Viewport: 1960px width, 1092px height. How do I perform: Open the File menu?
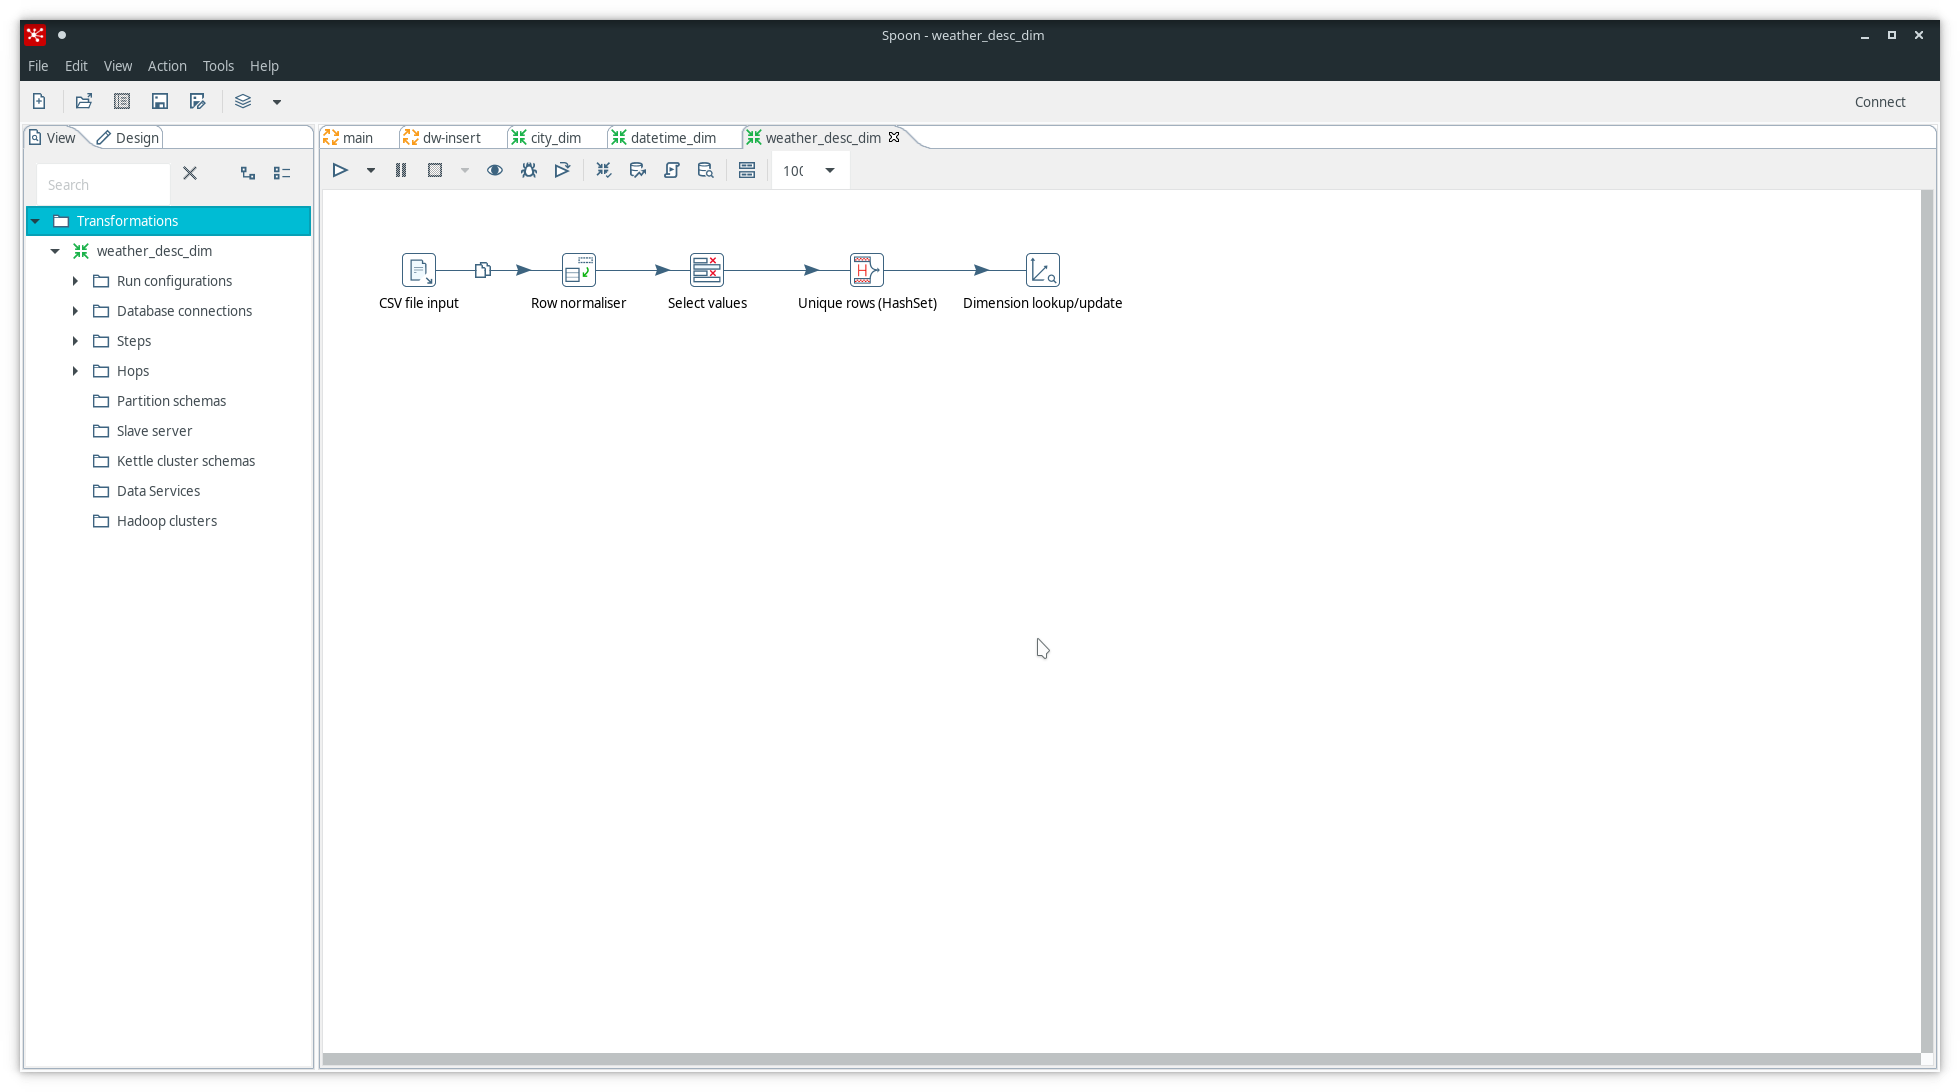click(38, 66)
